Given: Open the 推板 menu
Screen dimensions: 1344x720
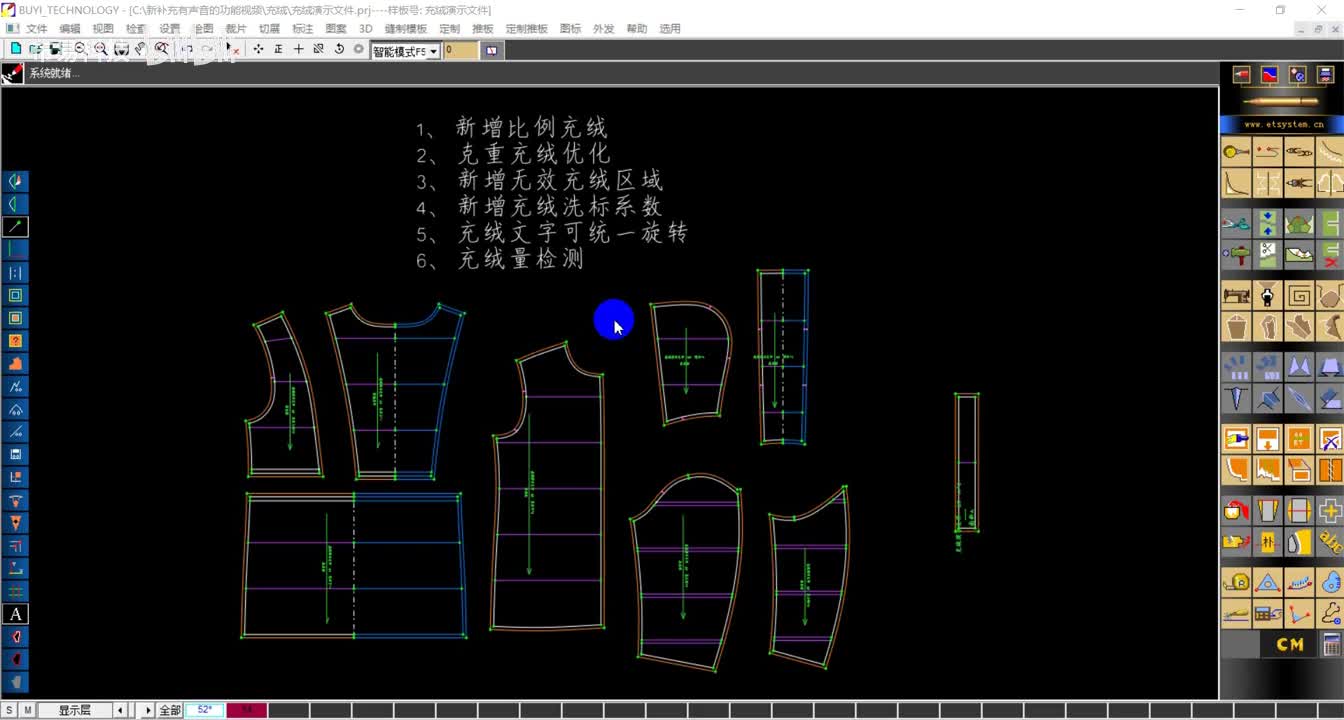Looking at the screenshot, I should pyautogui.click(x=483, y=29).
